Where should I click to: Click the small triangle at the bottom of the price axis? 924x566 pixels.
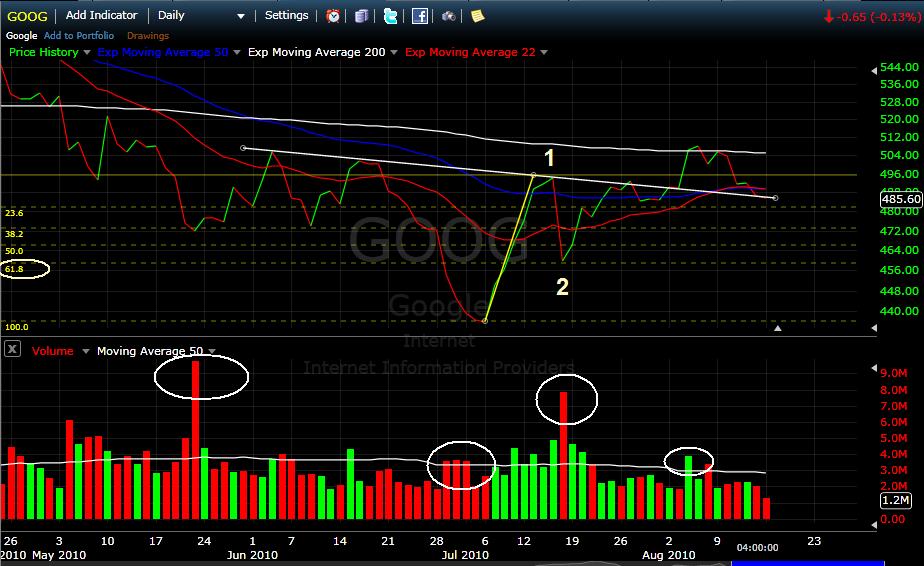[874, 328]
